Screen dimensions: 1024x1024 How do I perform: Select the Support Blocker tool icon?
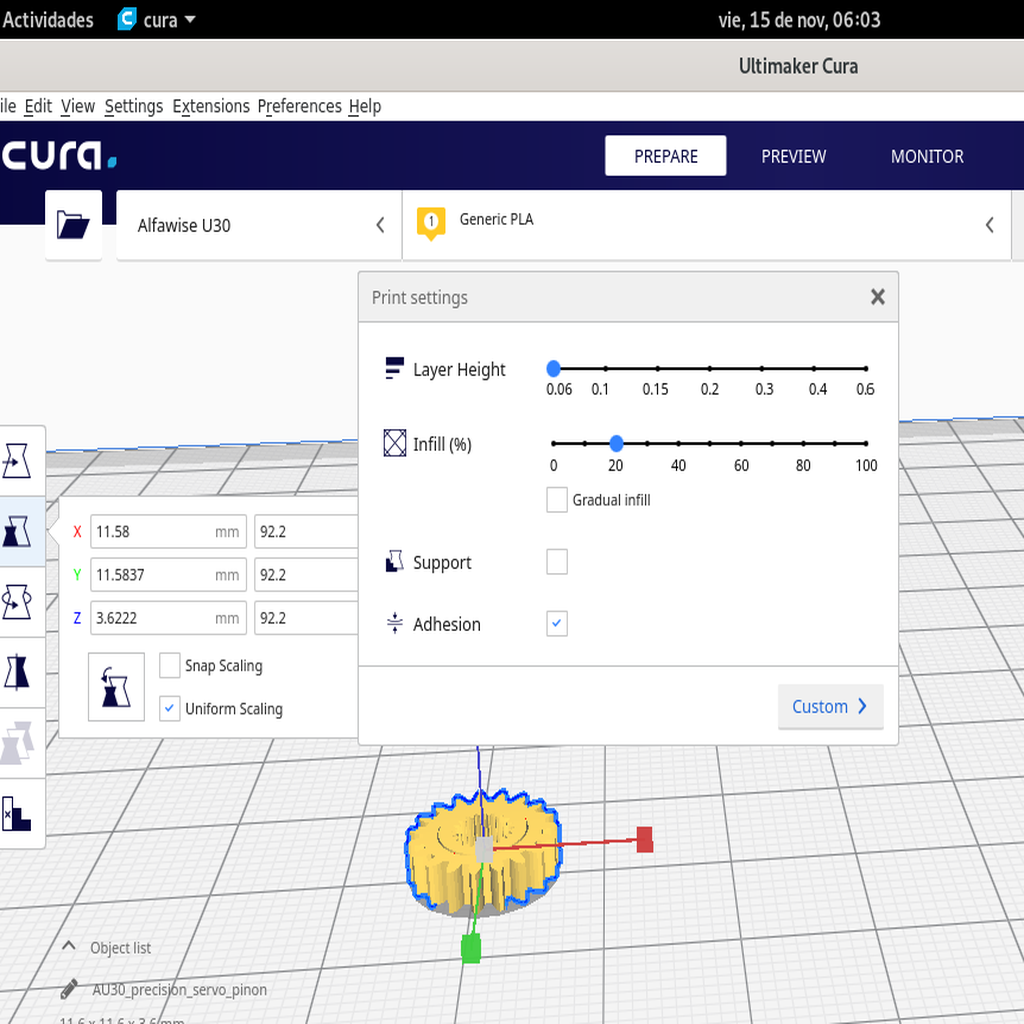pyautogui.click(x=18, y=813)
